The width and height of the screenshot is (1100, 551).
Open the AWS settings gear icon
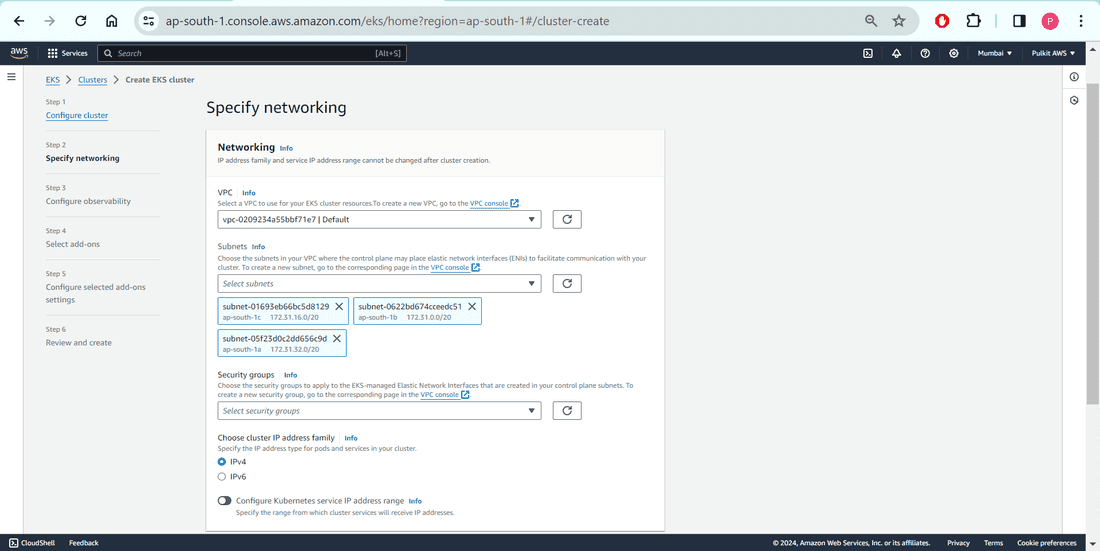pyautogui.click(x=954, y=53)
